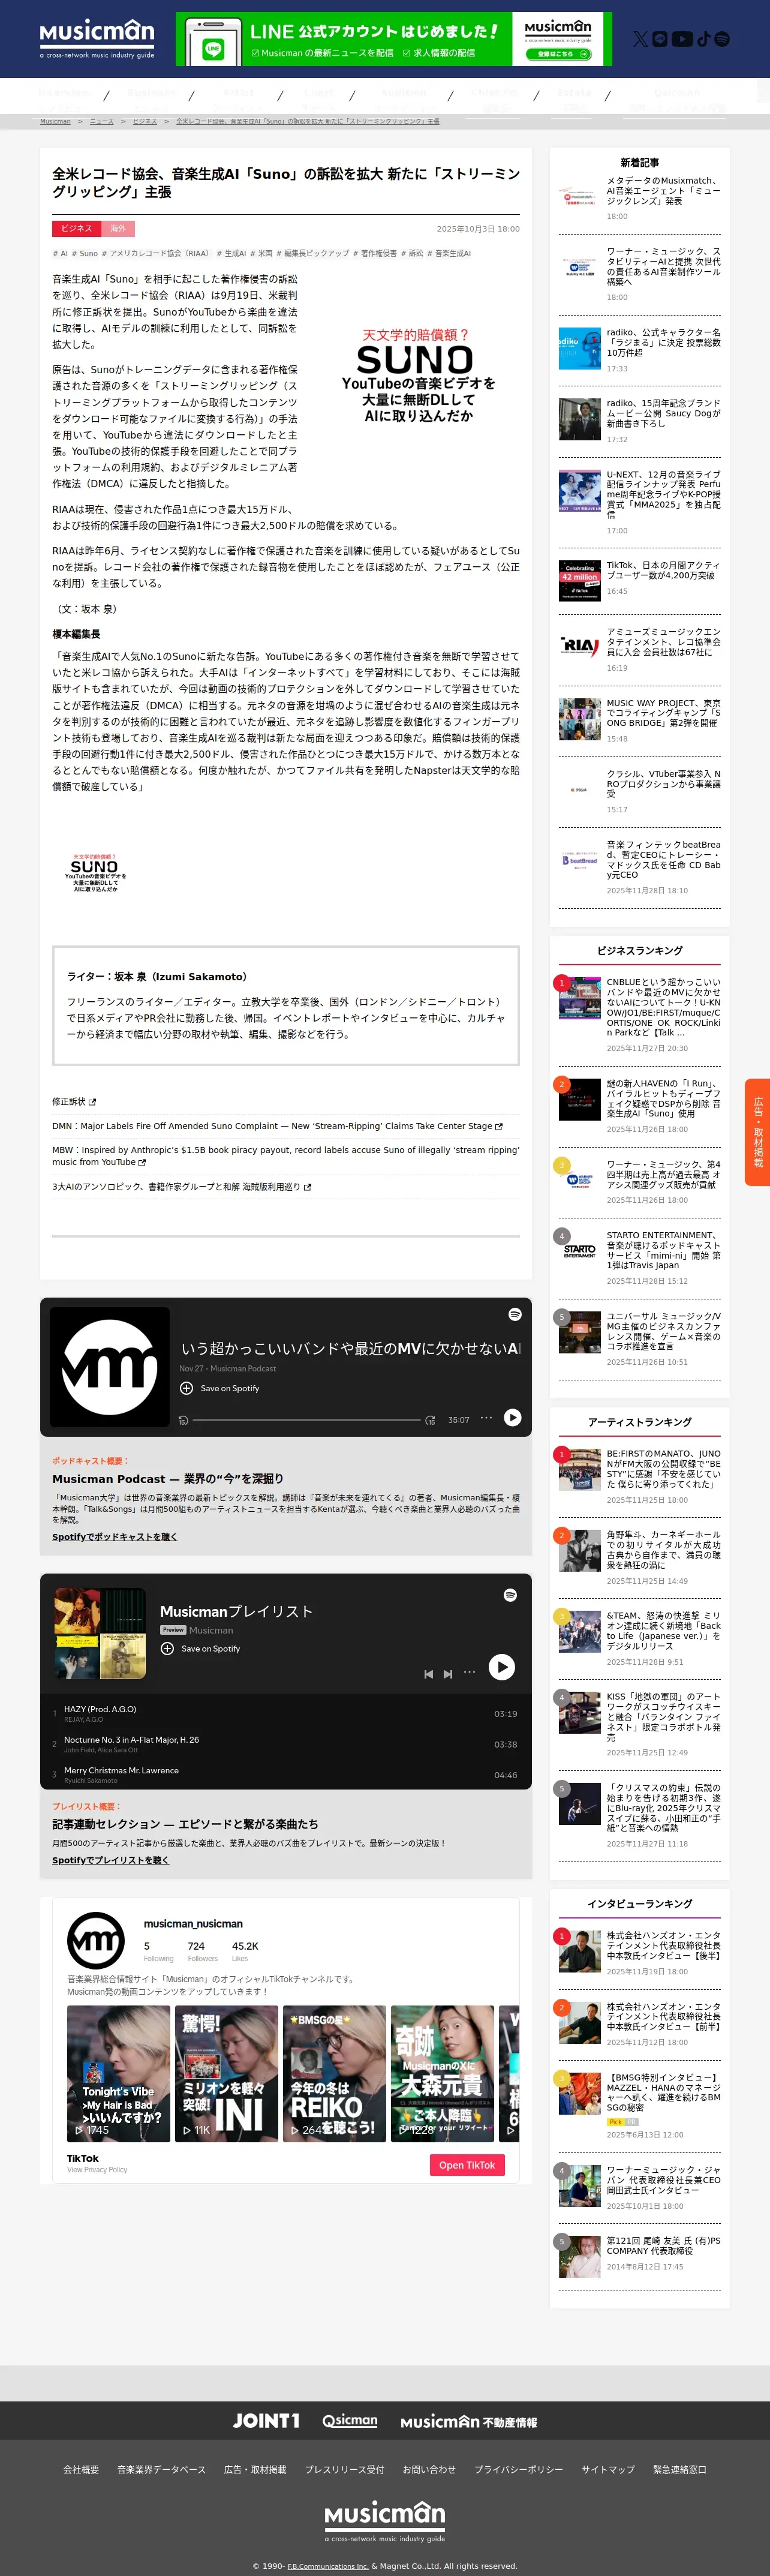Open TikTok video REIKO
770x2576 pixels.
pyautogui.click(x=334, y=2073)
